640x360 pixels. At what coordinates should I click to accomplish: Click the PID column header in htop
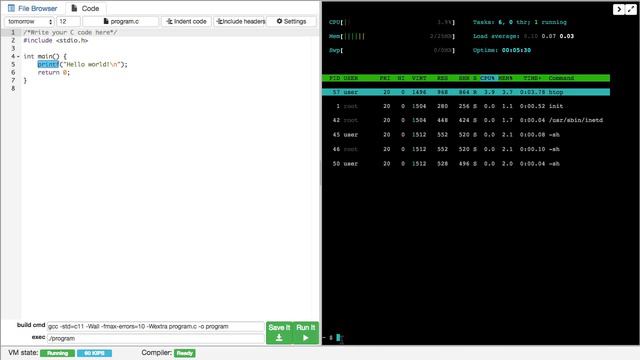(334, 78)
